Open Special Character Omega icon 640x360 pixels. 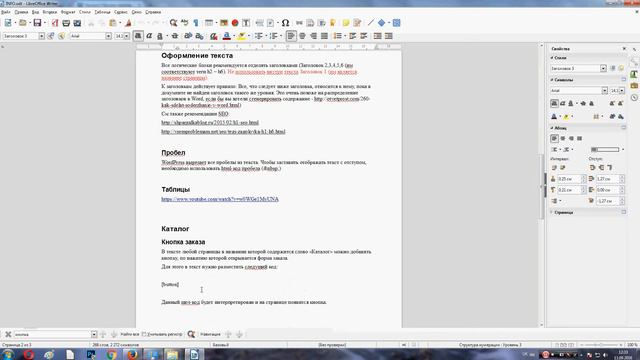point(285,23)
